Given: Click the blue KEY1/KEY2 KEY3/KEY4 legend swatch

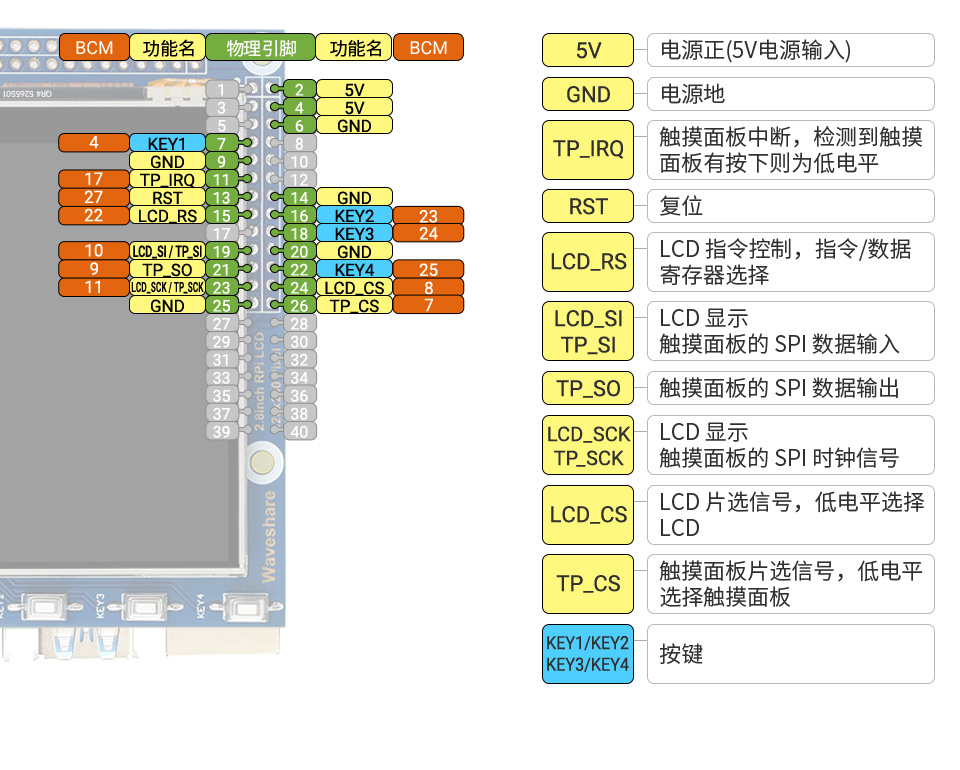Looking at the screenshot, I should pyautogui.click(x=588, y=654).
